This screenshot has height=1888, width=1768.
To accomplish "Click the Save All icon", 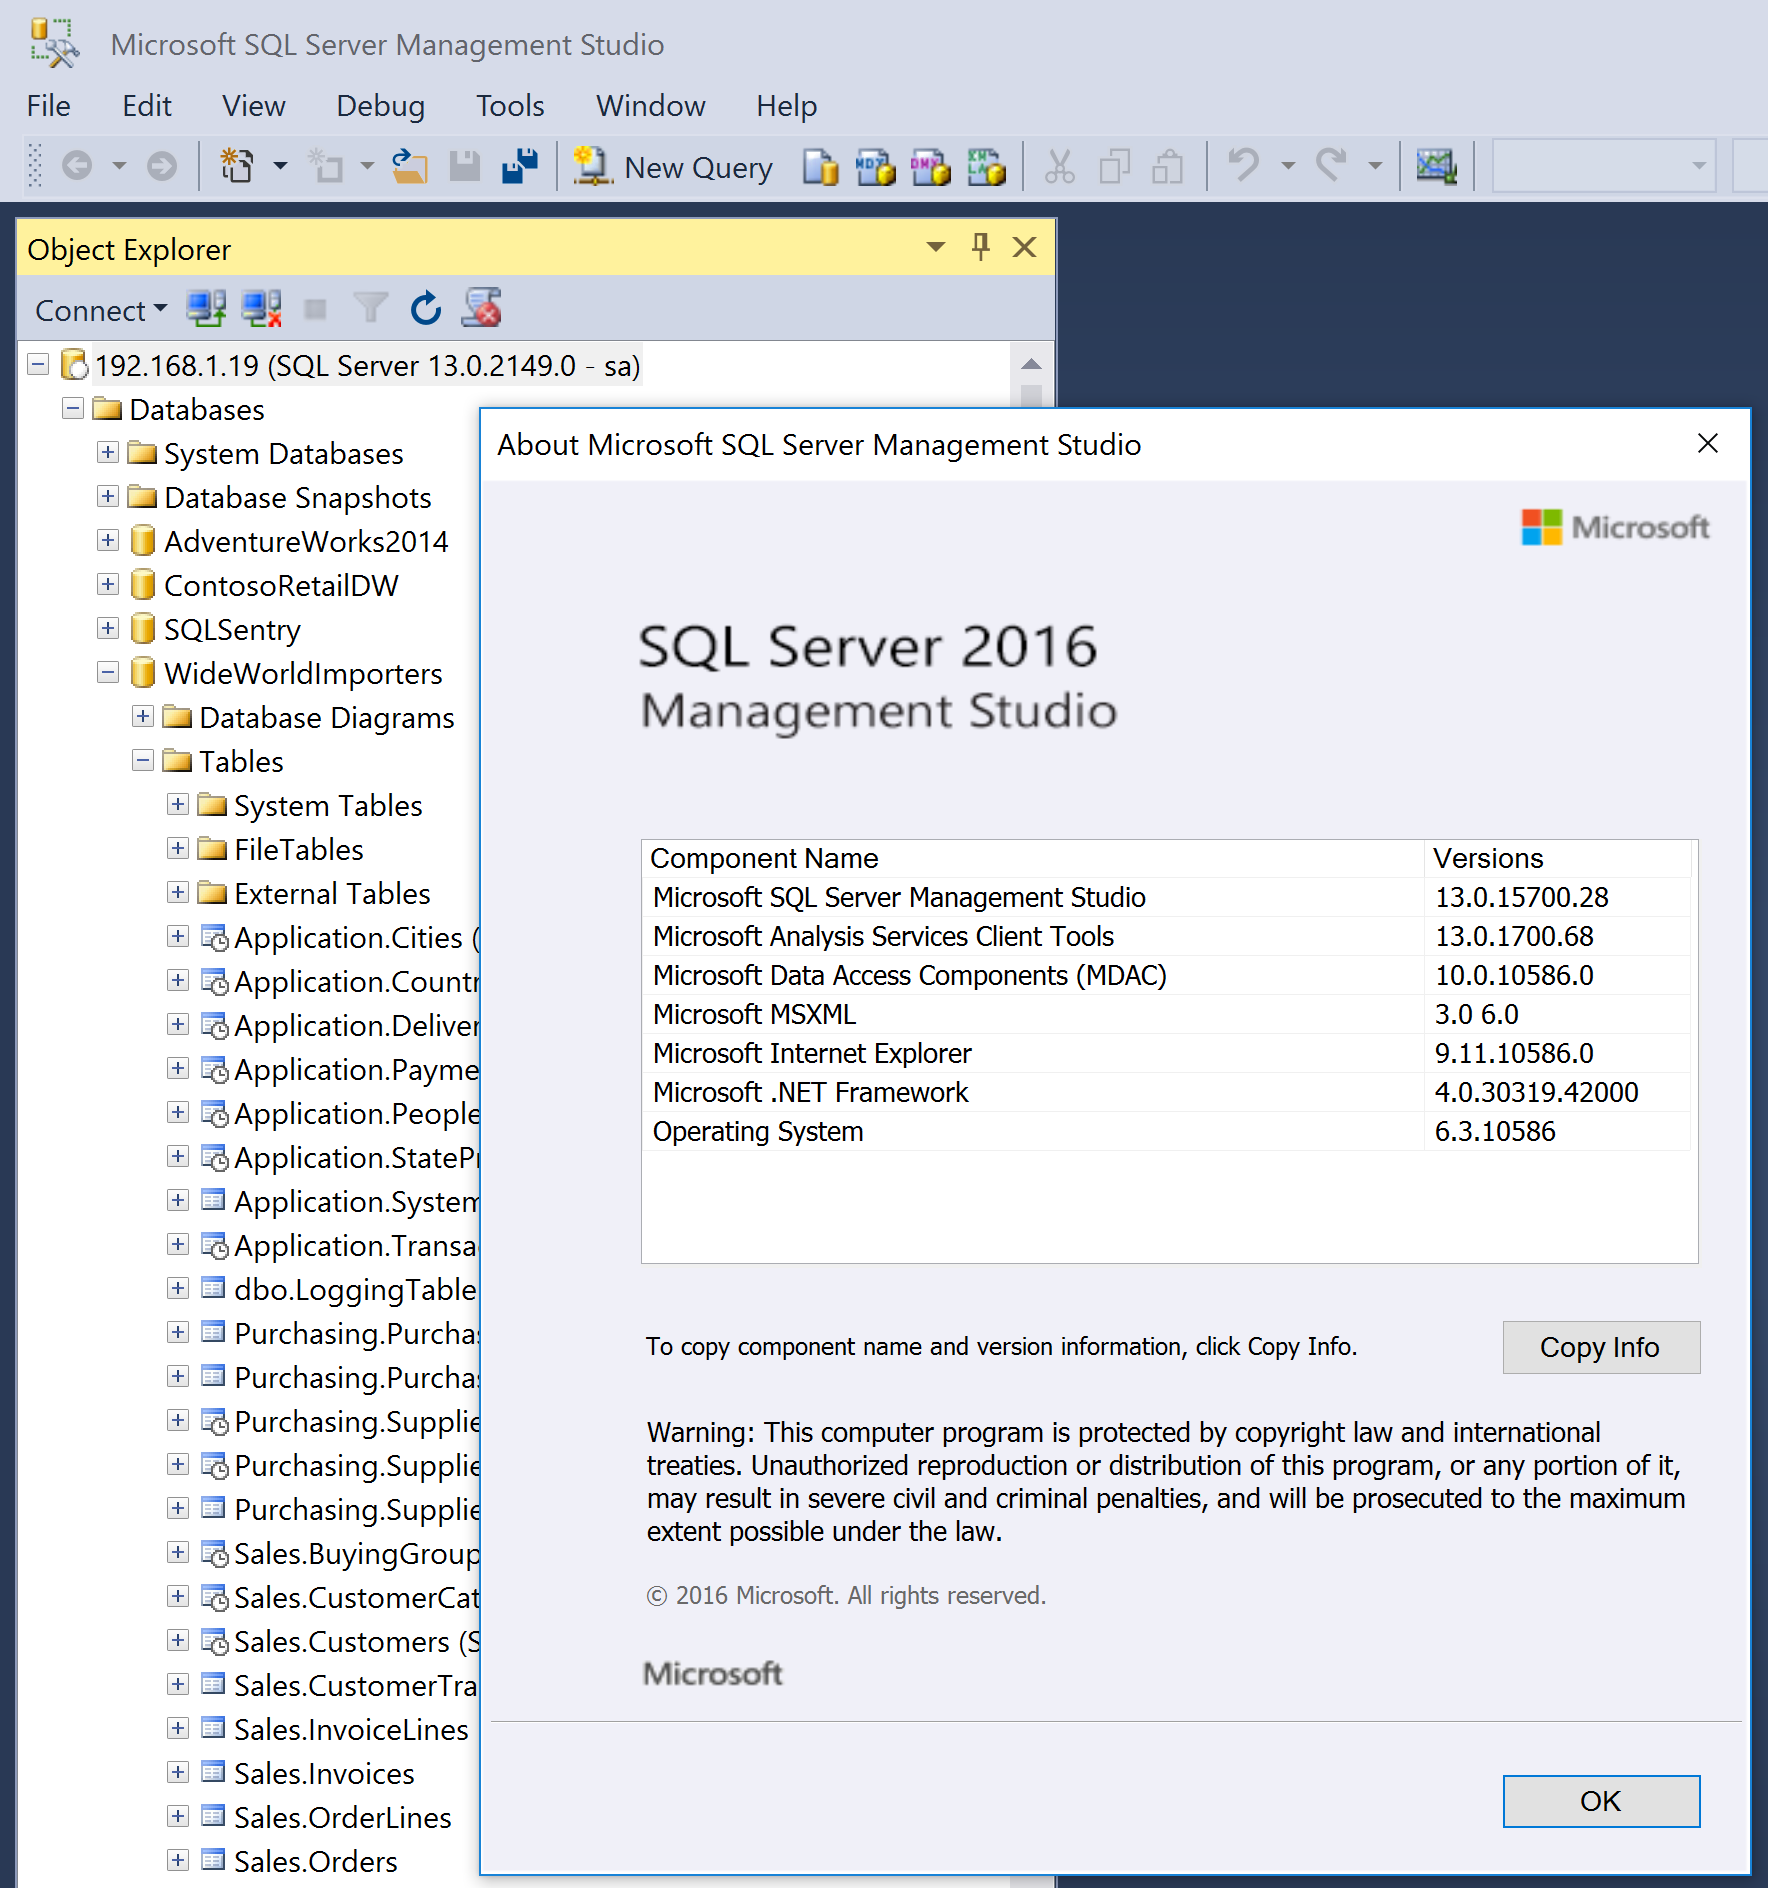I will tap(520, 166).
